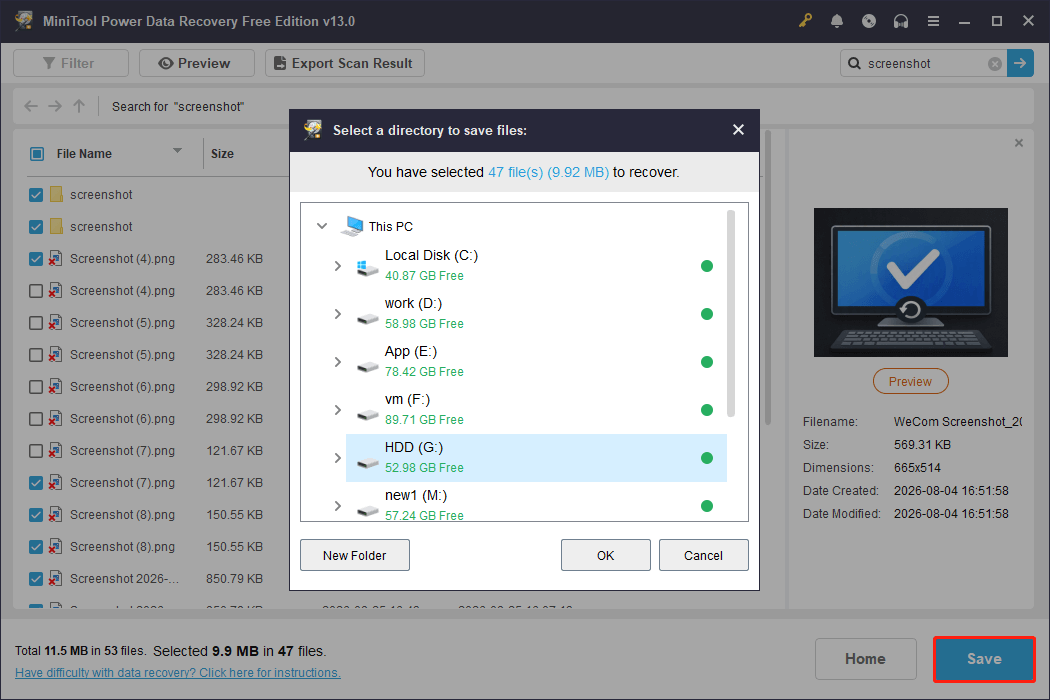Click the Filter button
1050x700 pixels.
[x=71, y=63]
